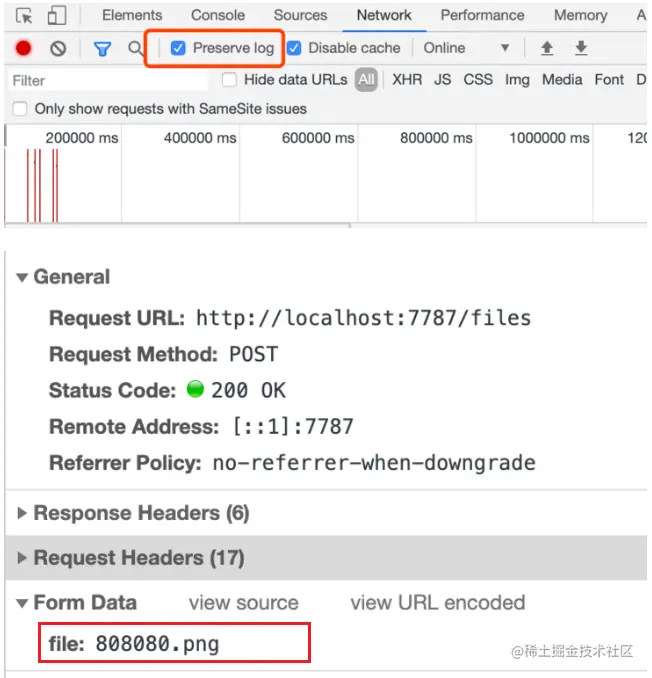Export HAR file with download arrow
Screen dimensions: 652x678
tap(581, 48)
